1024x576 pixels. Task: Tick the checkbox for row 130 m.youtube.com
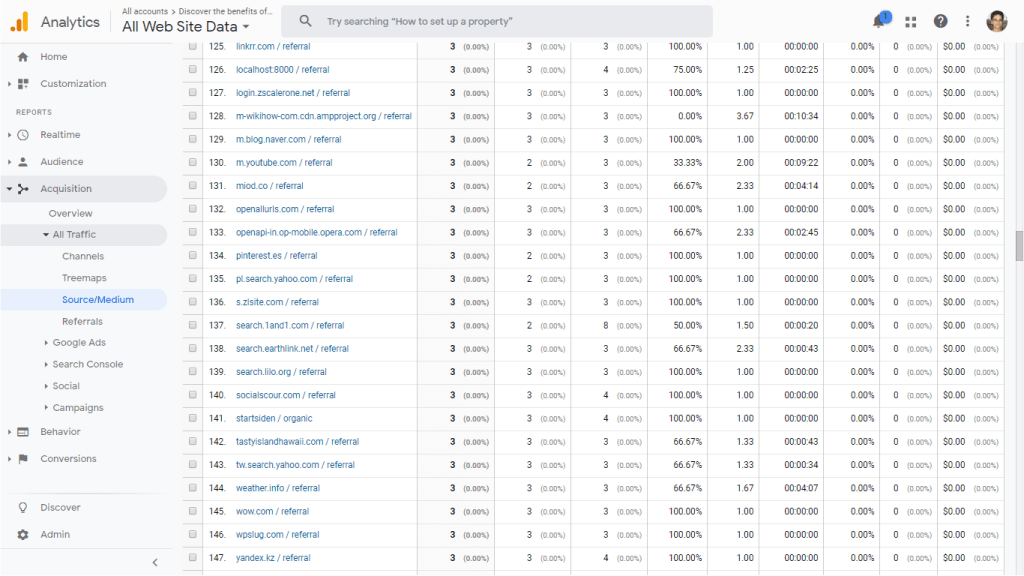193,162
